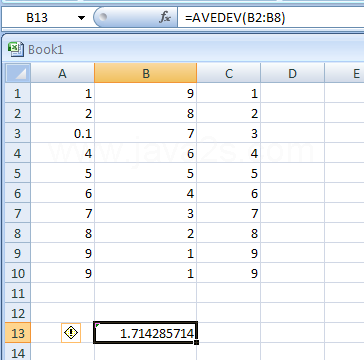Click empty cell B11
This screenshot has height=360, width=364.
[x=146, y=293]
